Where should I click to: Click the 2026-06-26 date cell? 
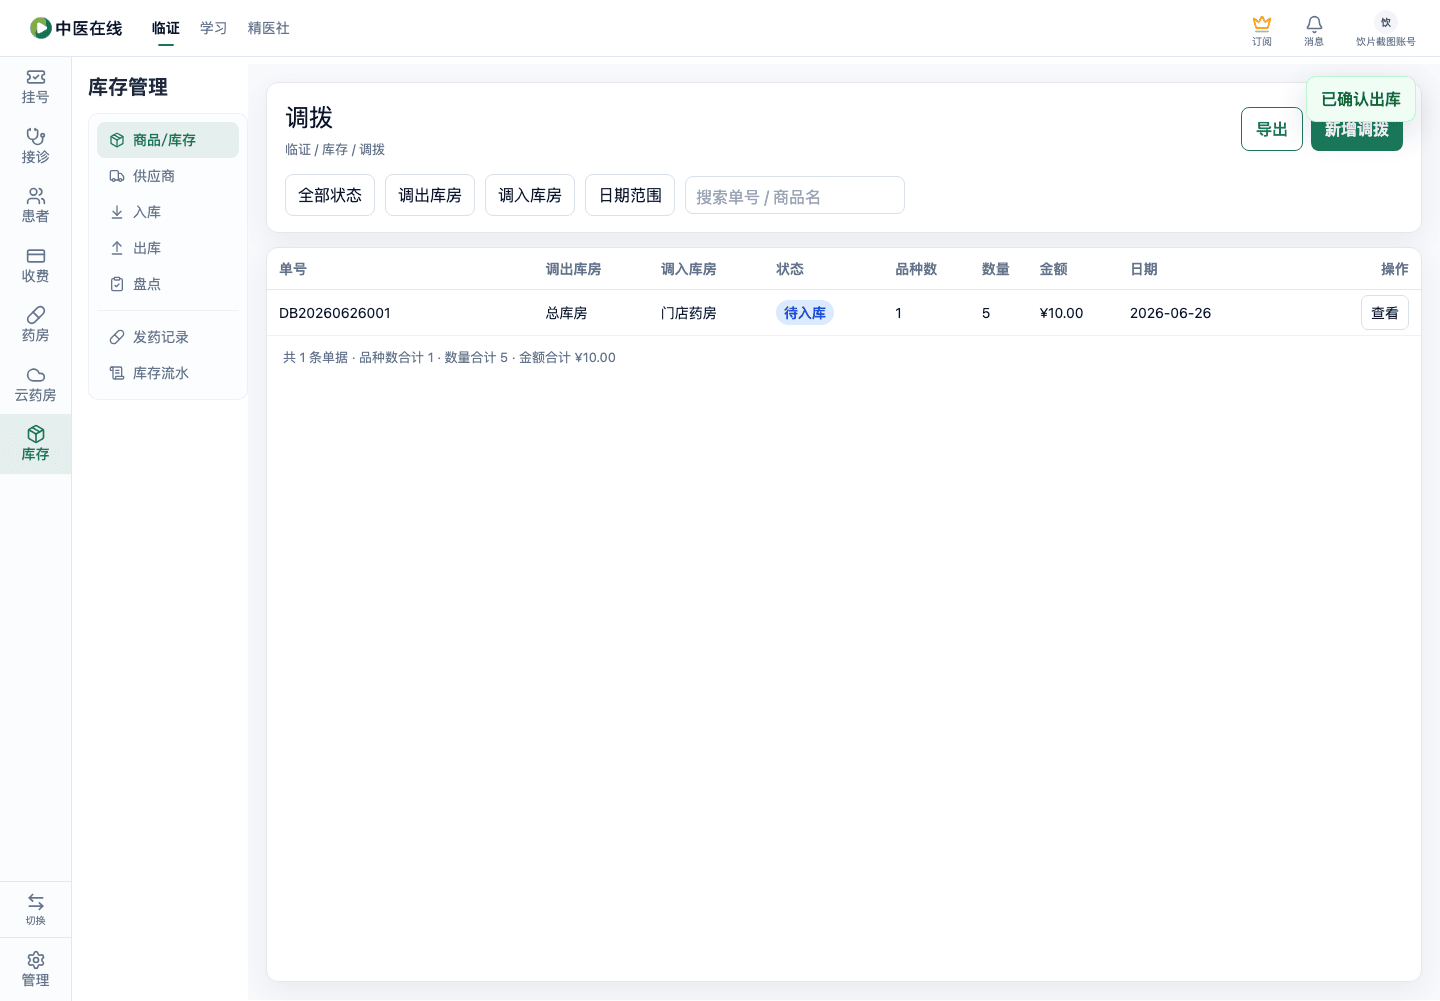click(1171, 313)
